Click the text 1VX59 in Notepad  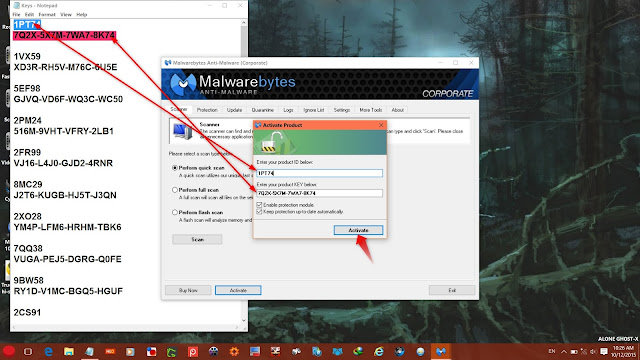[x=27, y=56]
